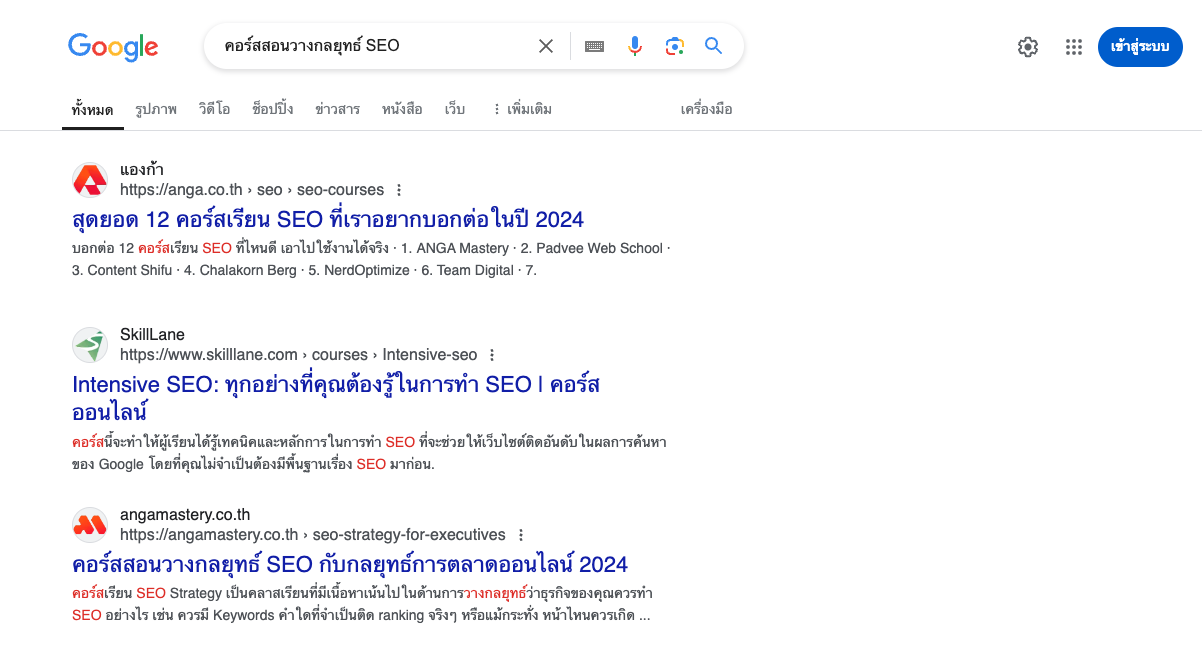Open the เครื่องมือ search tools
Screen dimensions: 1202x646
[705, 108]
